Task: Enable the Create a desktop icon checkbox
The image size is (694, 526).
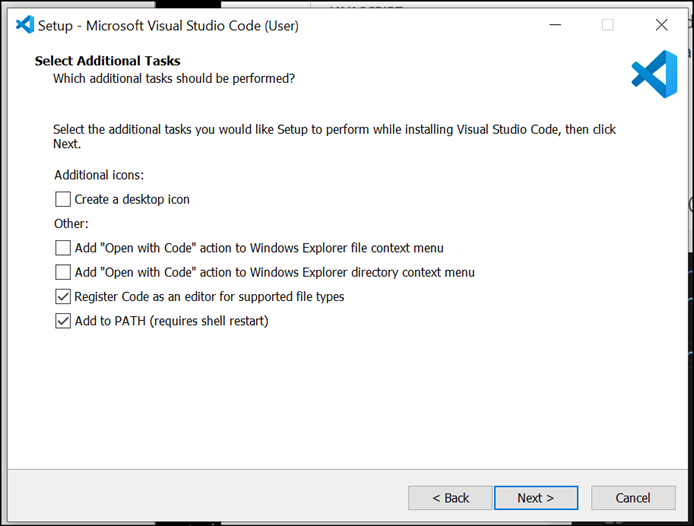Action: [63, 199]
